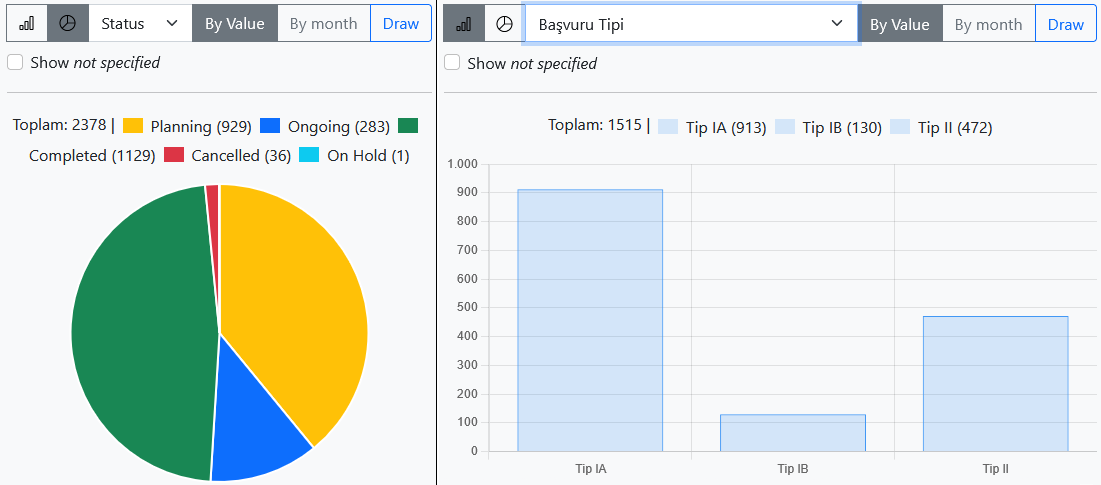
Task: Choose 'By Value' in Başvuru Tipi panel
Action: (x=899, y=24)
